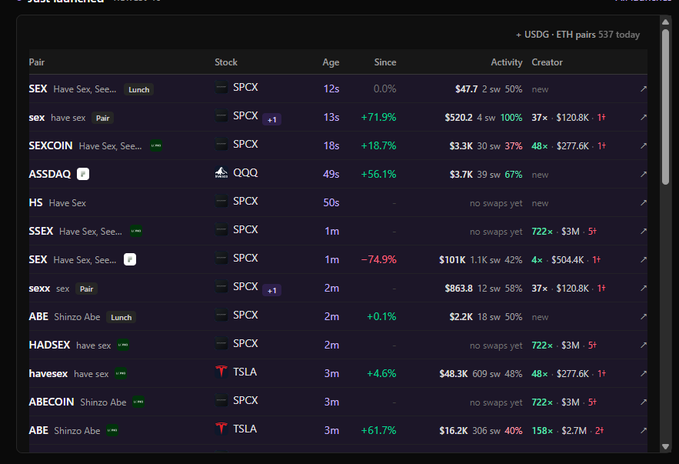
Task: Click the Pair tag in sex row
Action: coord(103,118)
